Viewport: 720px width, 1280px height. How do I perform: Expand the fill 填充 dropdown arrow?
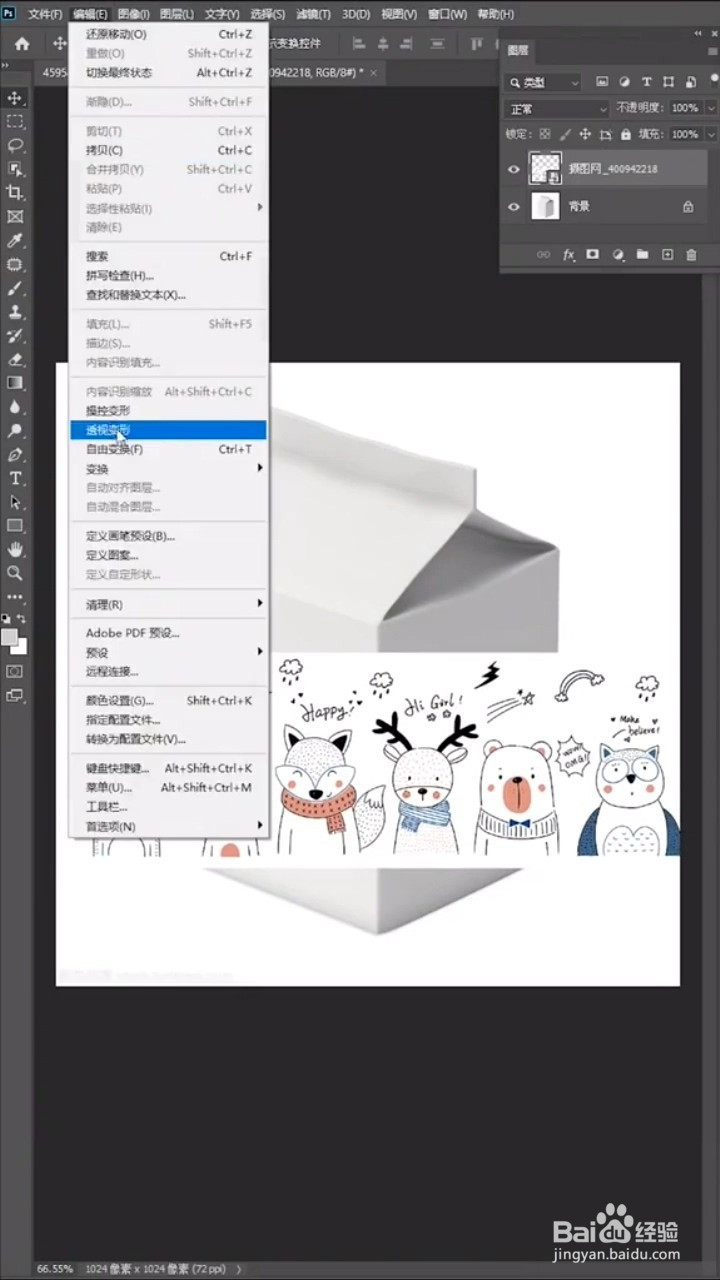[x=710, y=134]
